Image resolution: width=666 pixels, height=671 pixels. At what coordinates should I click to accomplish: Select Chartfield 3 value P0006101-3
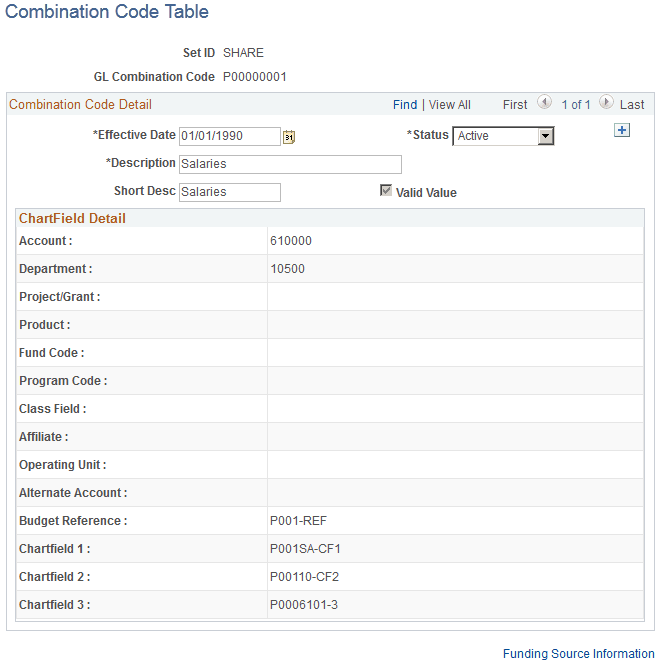pos(304,605)
